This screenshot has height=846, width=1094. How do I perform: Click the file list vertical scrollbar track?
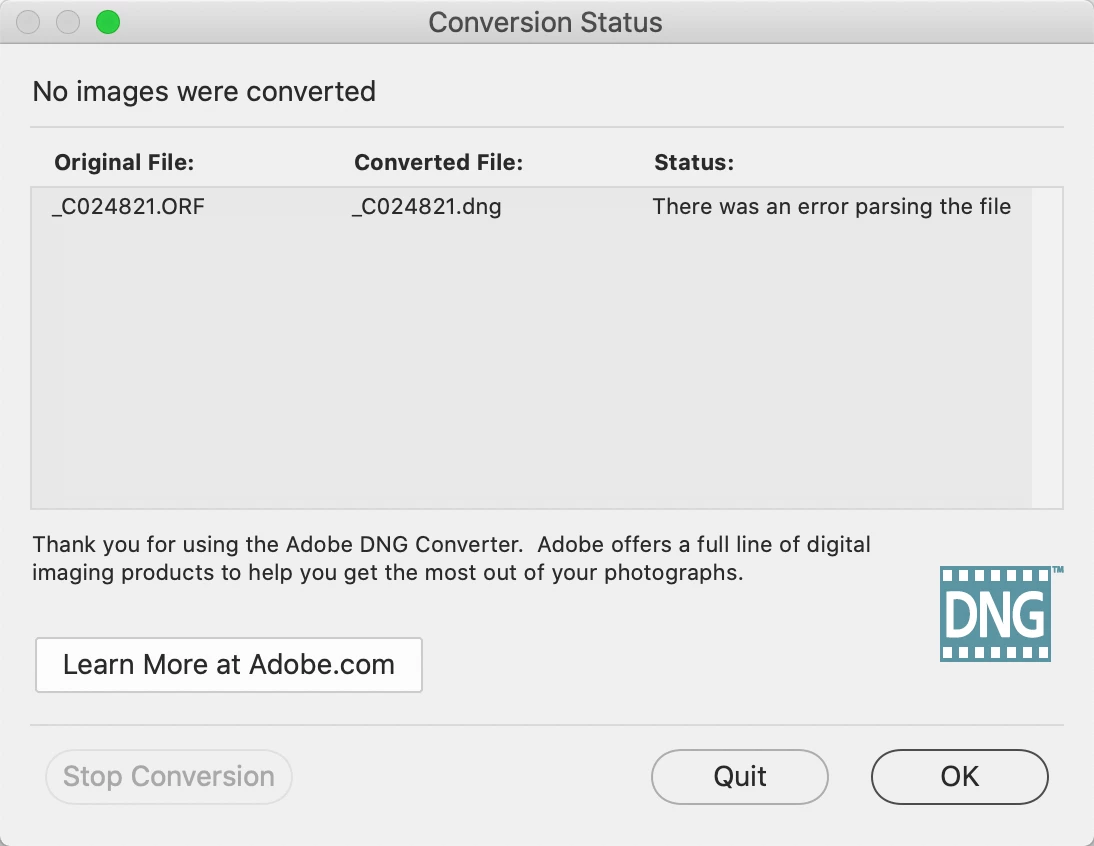click(1047, 348)
